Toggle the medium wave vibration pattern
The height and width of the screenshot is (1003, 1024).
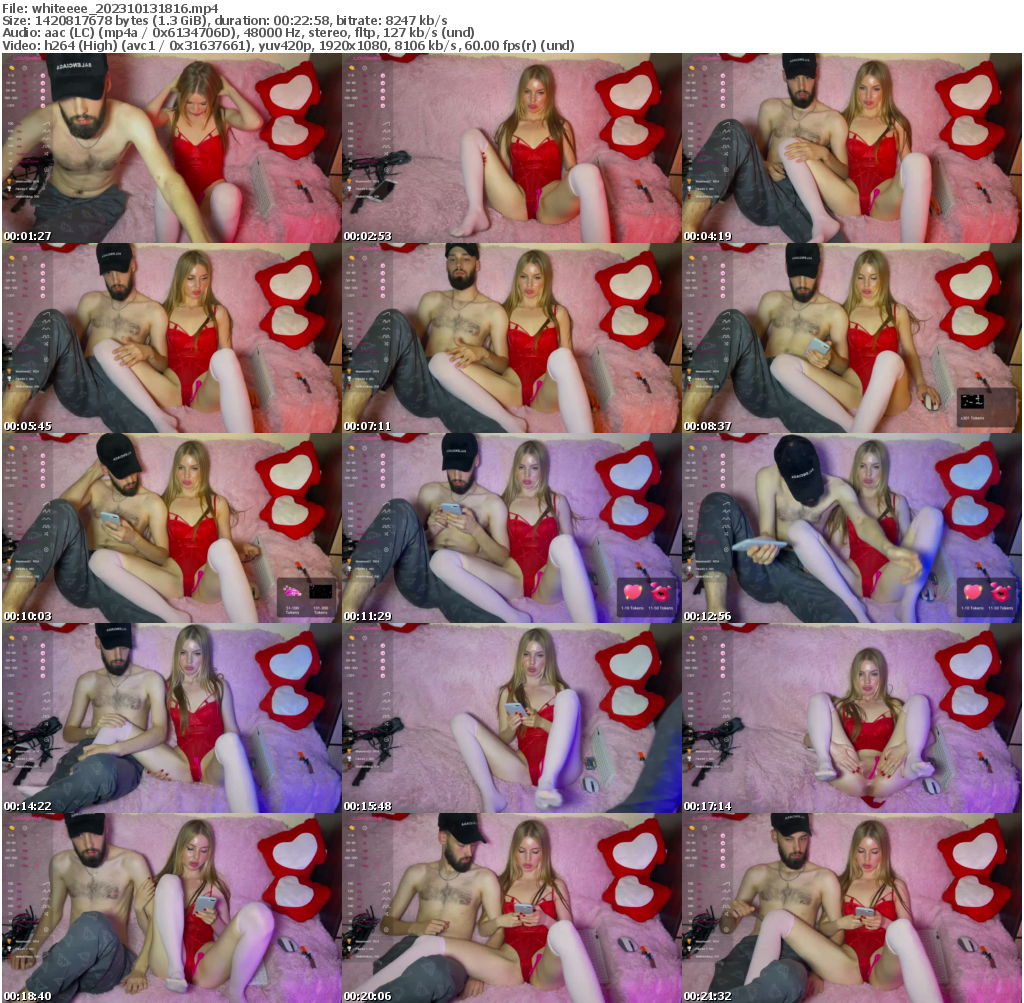coord(46,131)
